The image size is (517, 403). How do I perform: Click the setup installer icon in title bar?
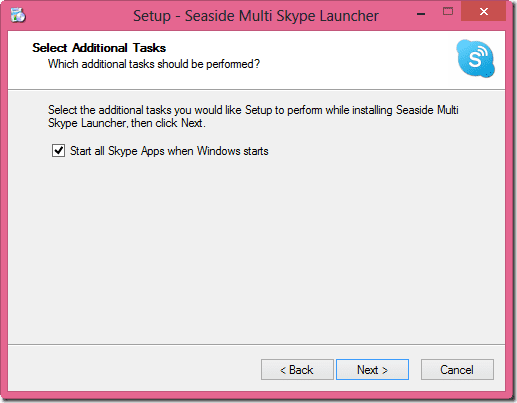coord(18,15)
